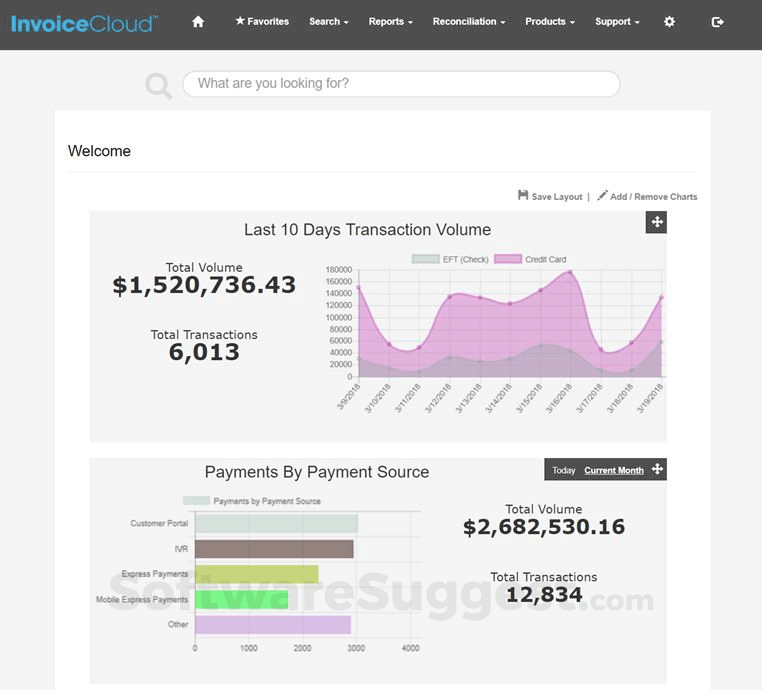Image resolution: width=762 pixels, height=690 pixels.
Task: Select the Current Month filter
Action: [613, 470]
